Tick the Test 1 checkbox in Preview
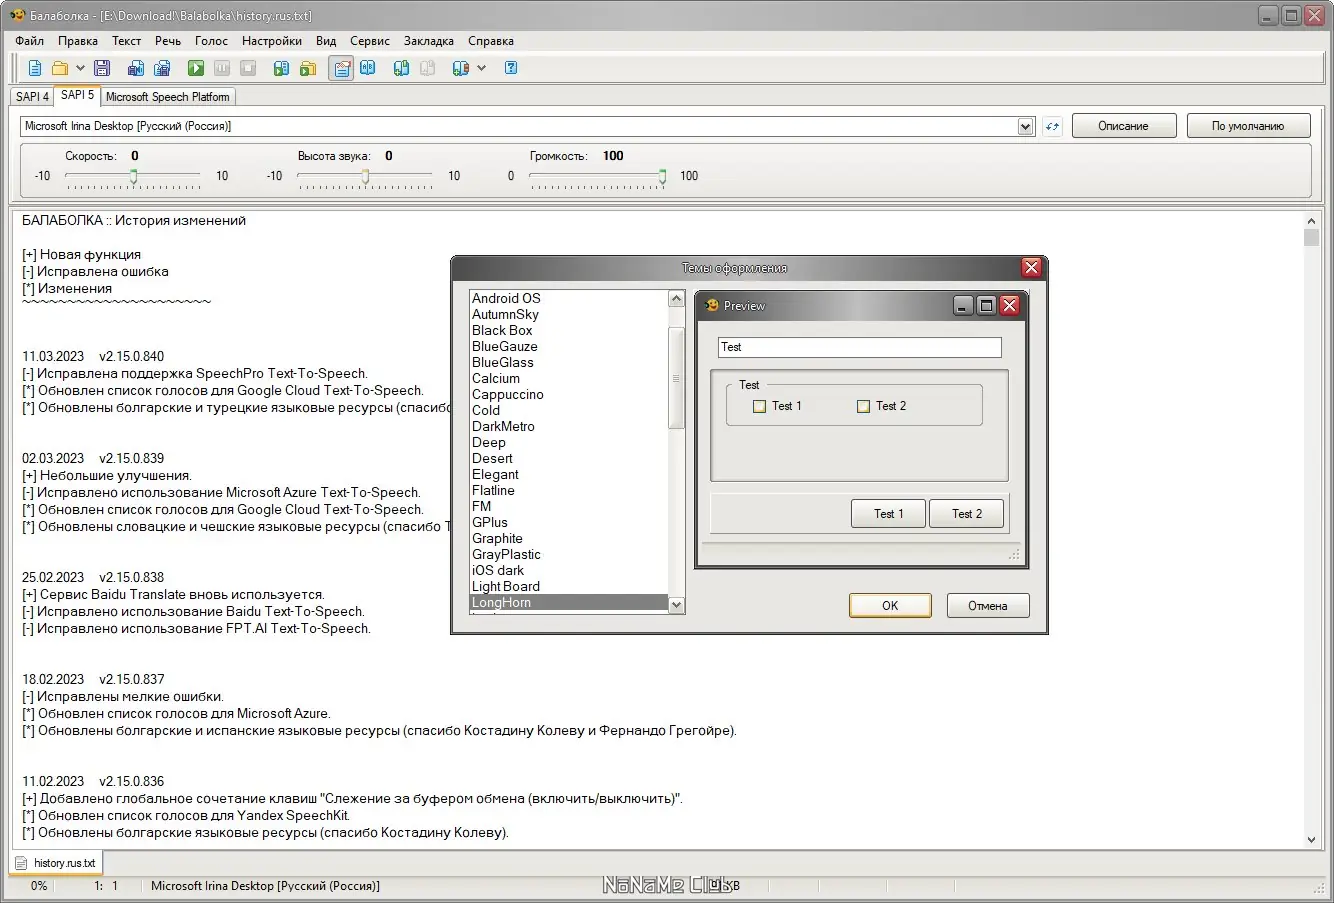Image resolution: width=1334 pixels, height=903 pixels. [759, 406]
